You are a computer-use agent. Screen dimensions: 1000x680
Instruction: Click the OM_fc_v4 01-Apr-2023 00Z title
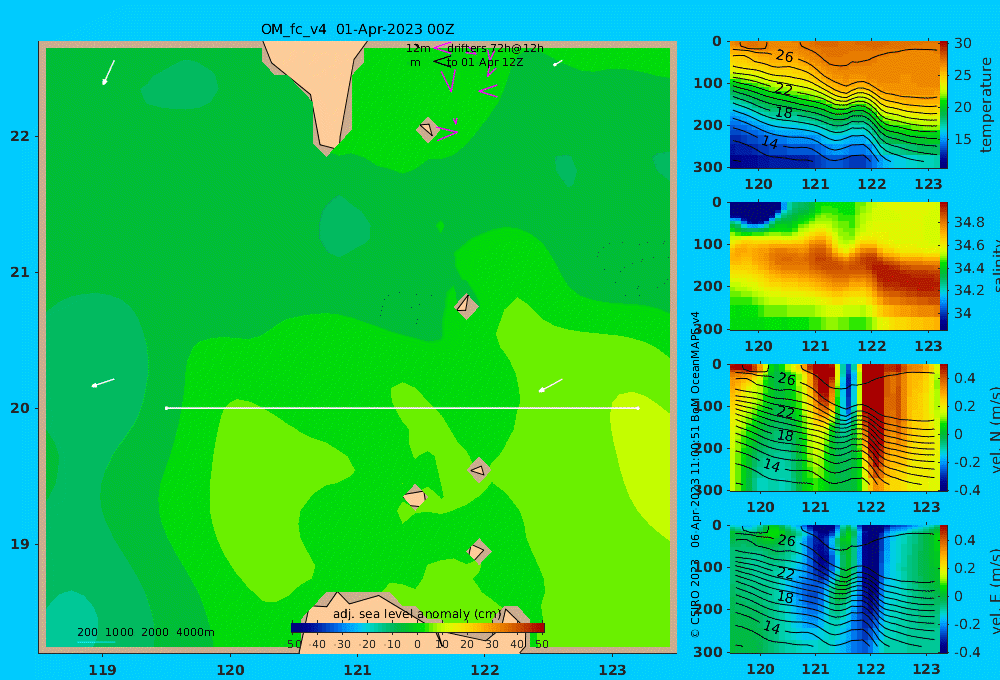pyautogui.click(x=357, y=29)
